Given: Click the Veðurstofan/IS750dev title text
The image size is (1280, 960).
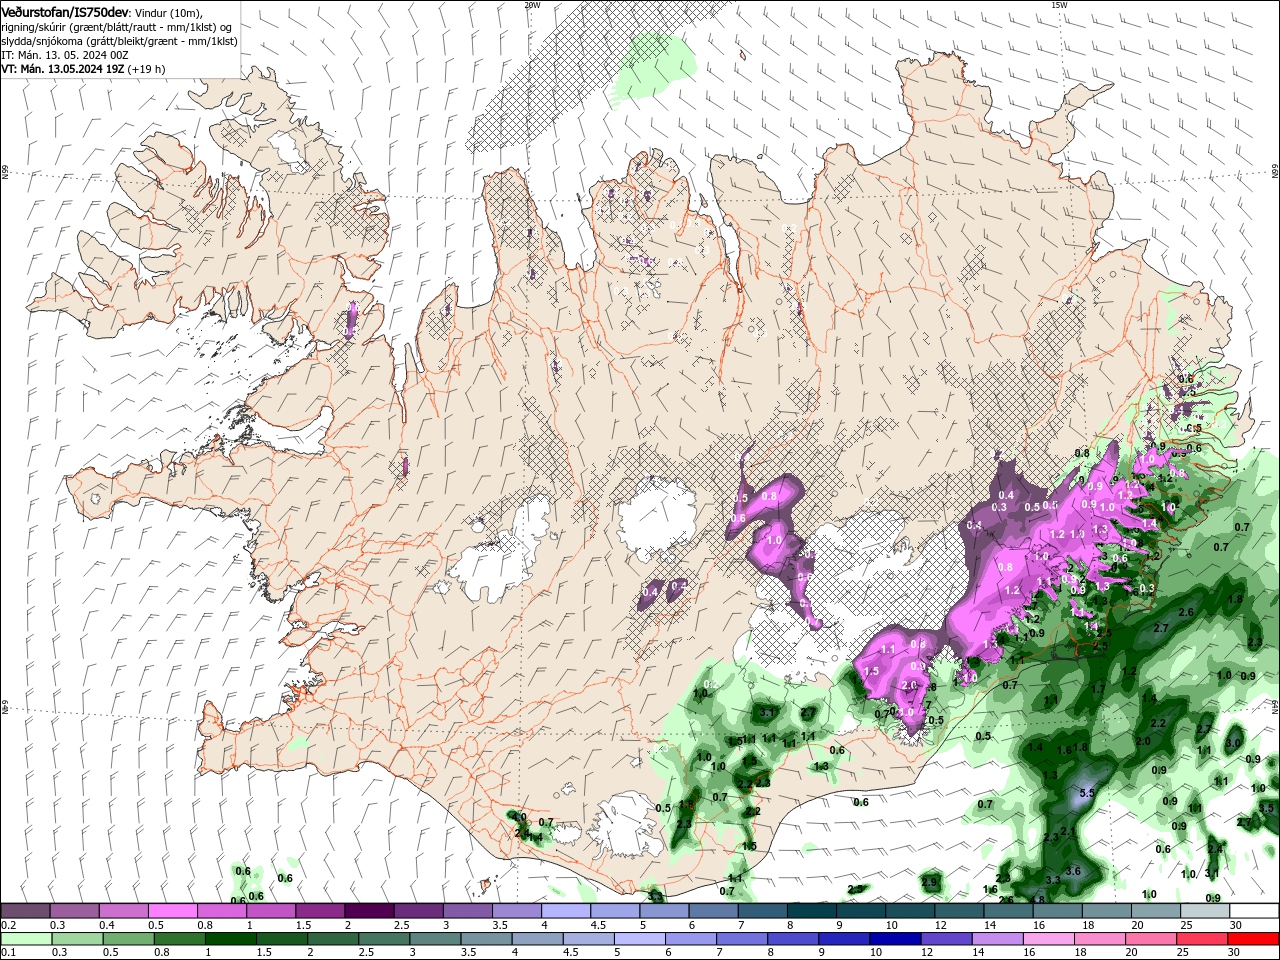Looking at the screenshot, I should (x=65, y=12).
